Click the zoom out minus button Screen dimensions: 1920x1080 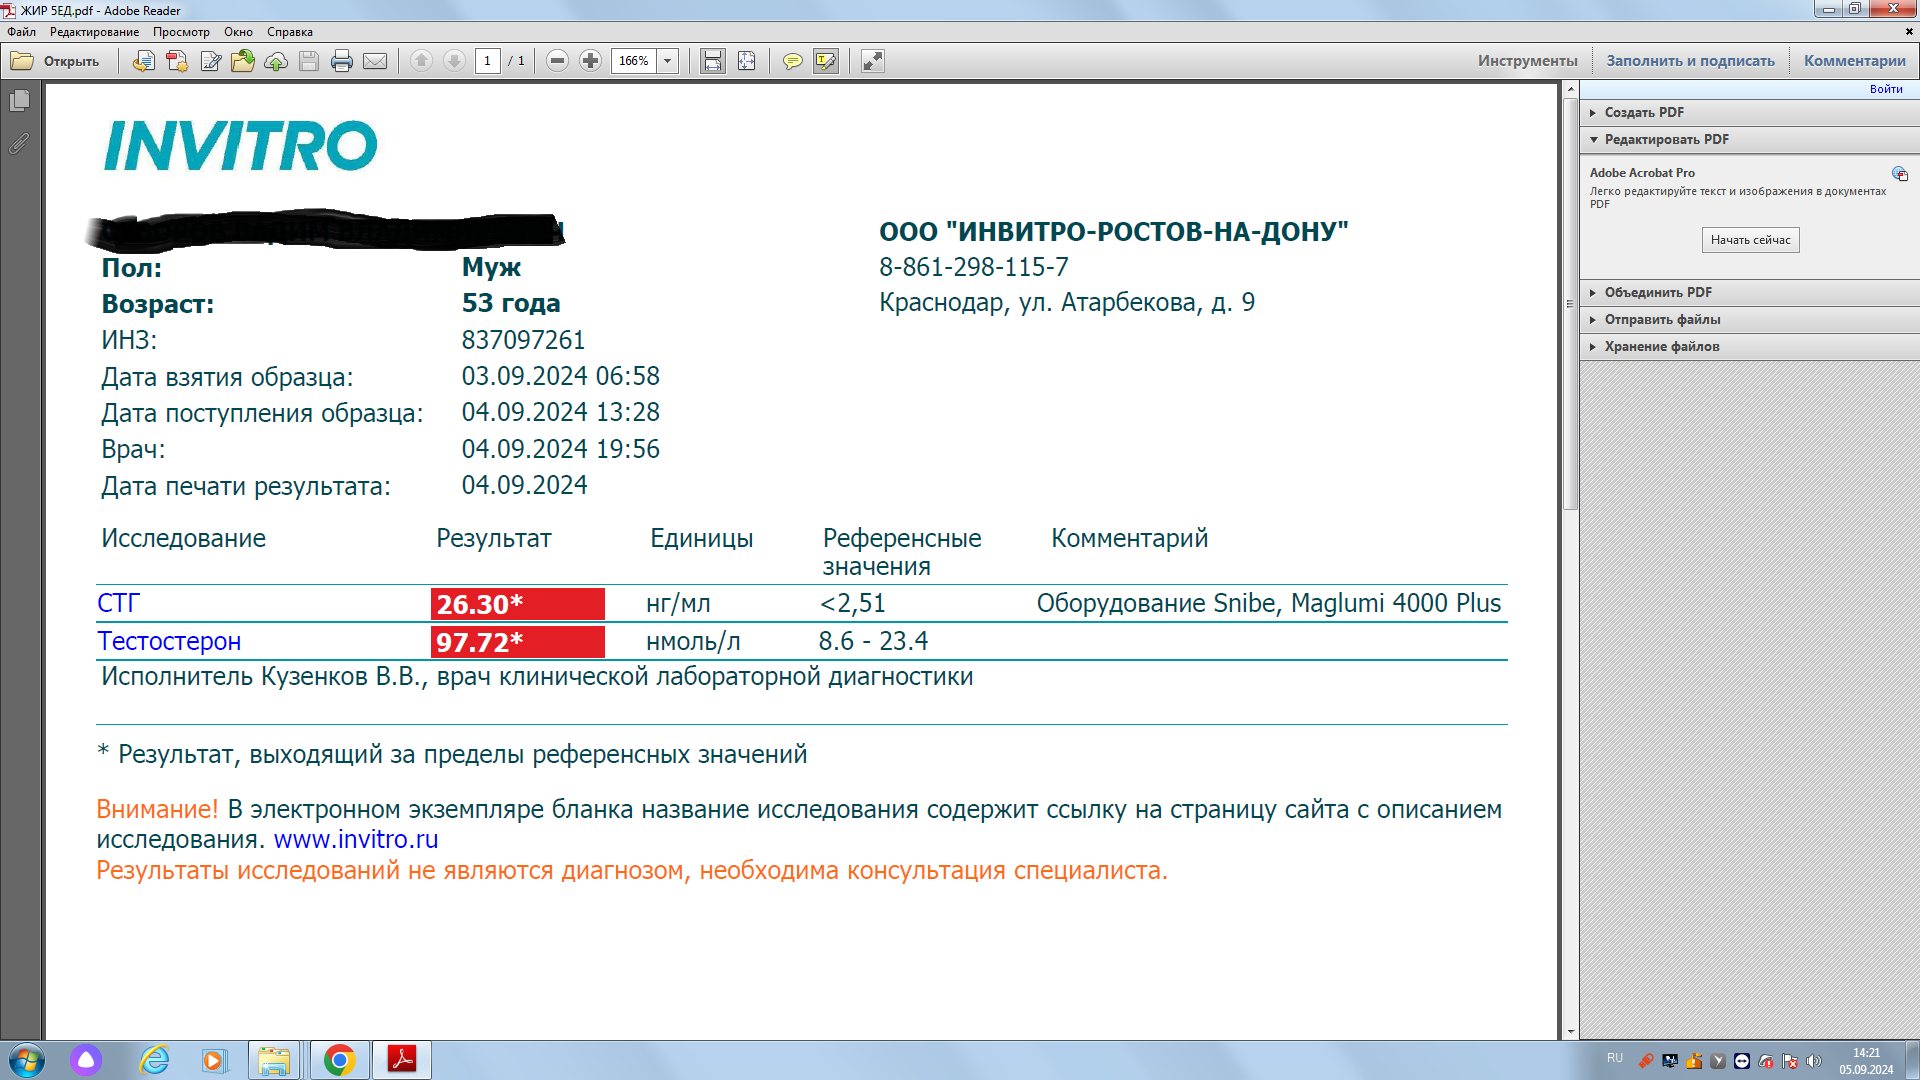point(558,61)
